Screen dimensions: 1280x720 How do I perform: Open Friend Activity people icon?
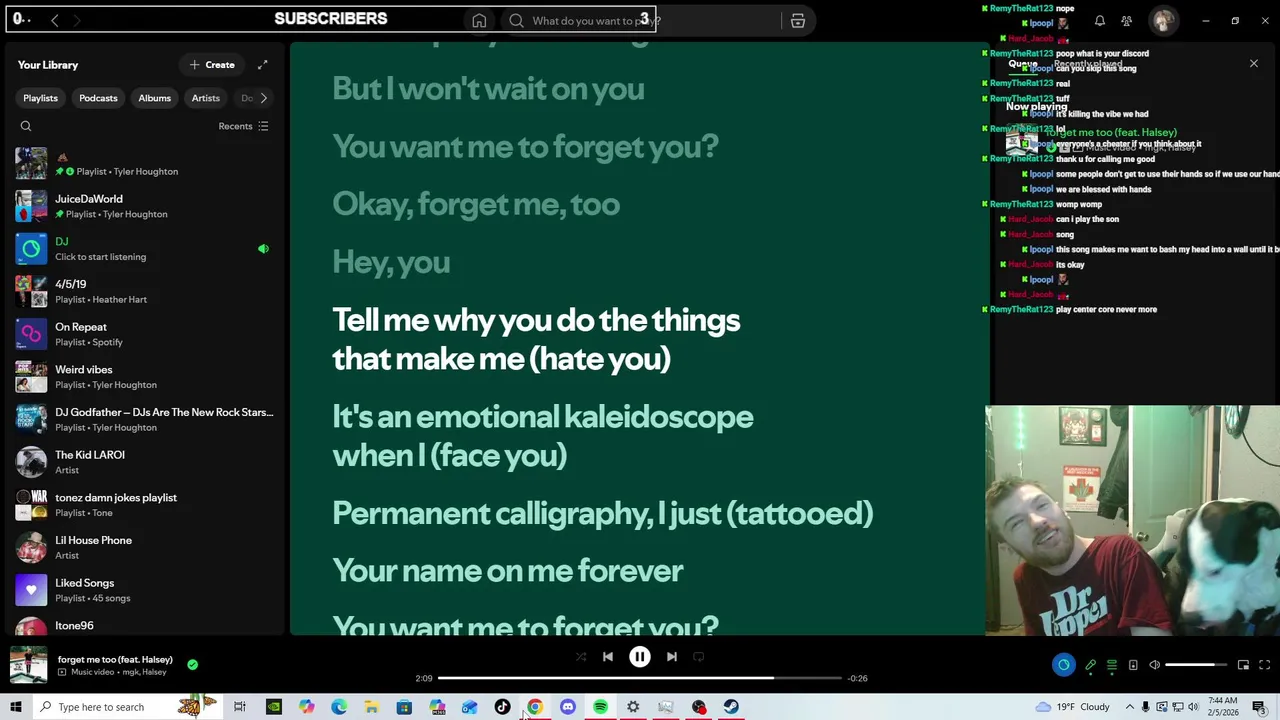(1127, 20)
